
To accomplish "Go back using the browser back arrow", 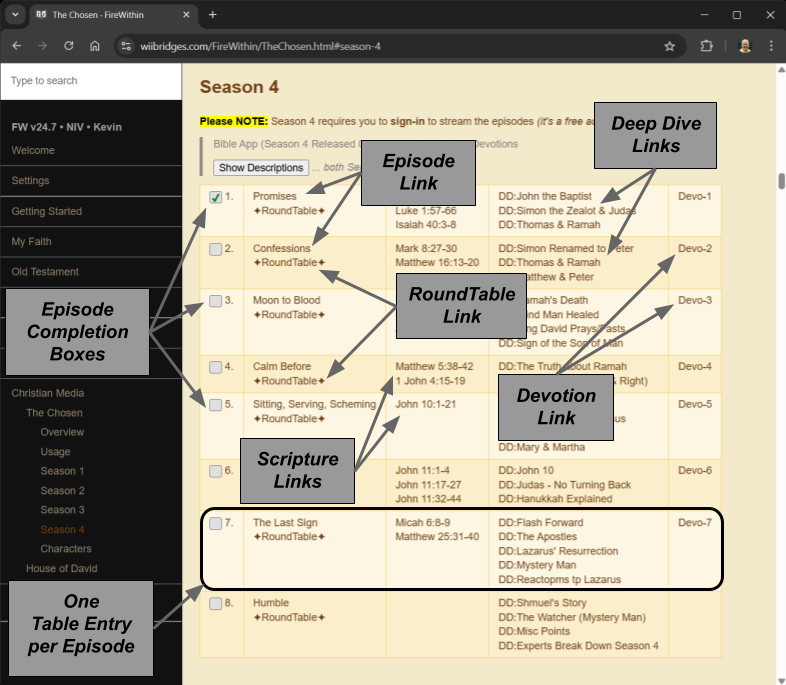I will [17, 46].
